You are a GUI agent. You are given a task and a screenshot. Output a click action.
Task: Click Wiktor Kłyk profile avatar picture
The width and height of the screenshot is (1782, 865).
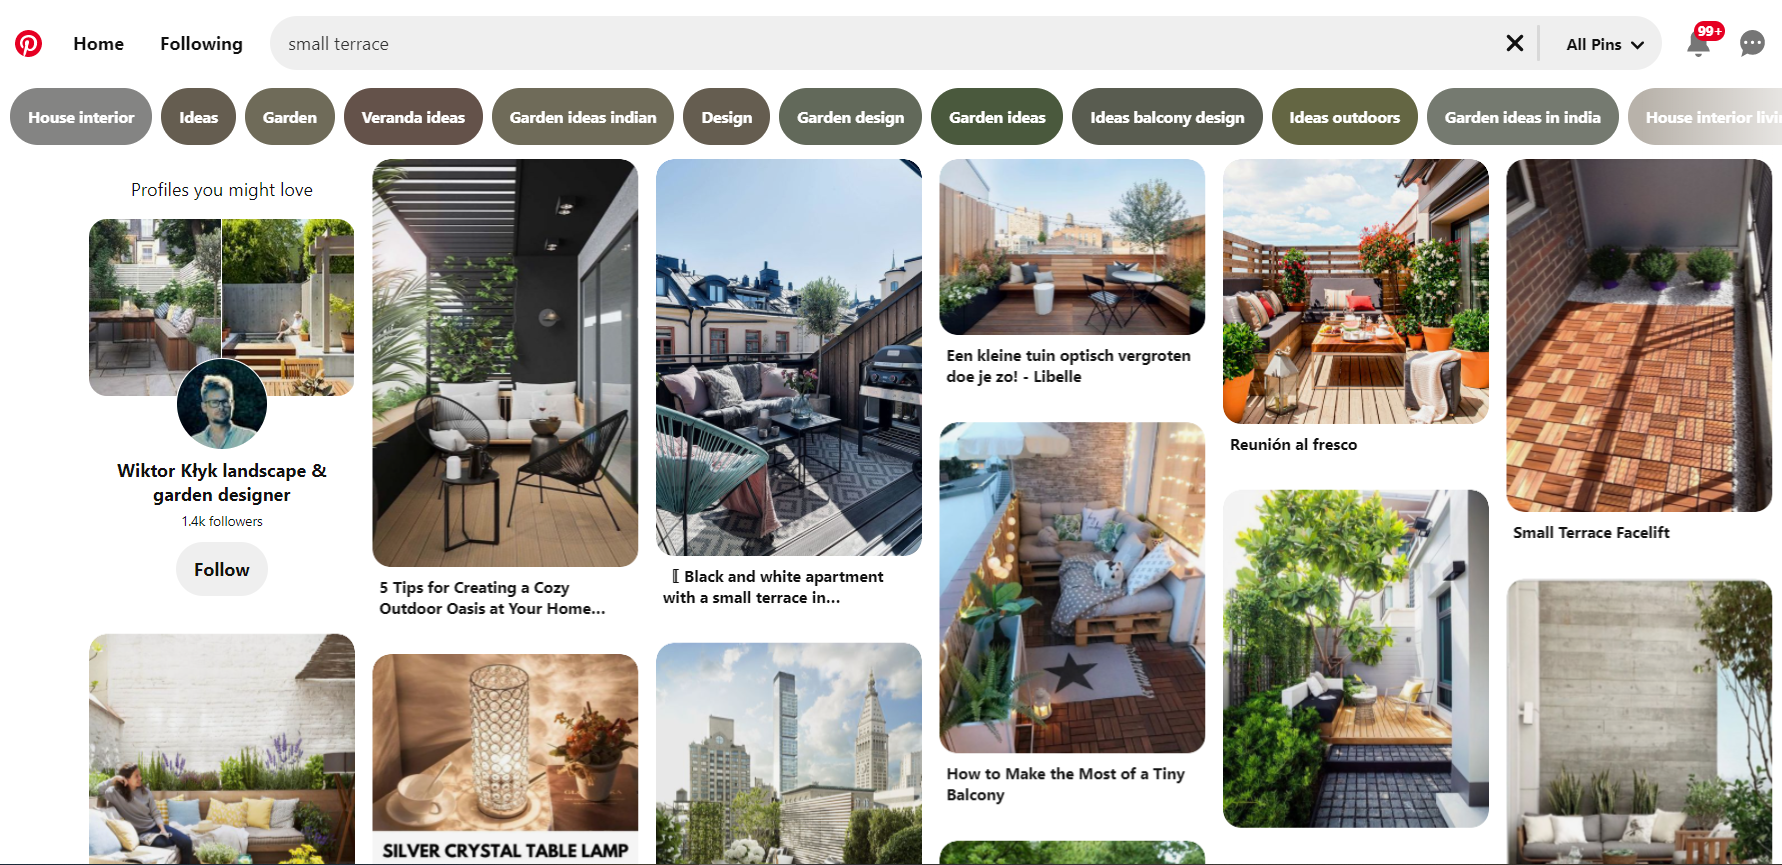(222, 403)
